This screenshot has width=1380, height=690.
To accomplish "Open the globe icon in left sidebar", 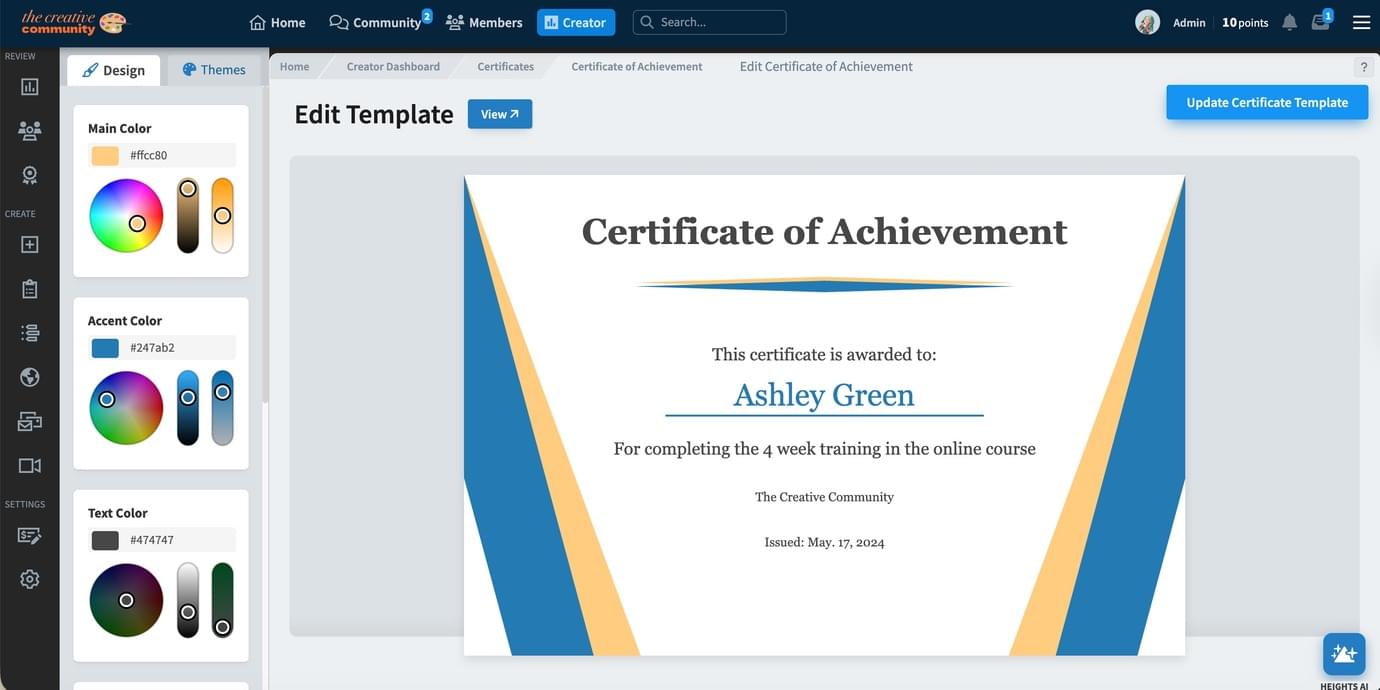I will pos(29,377).
